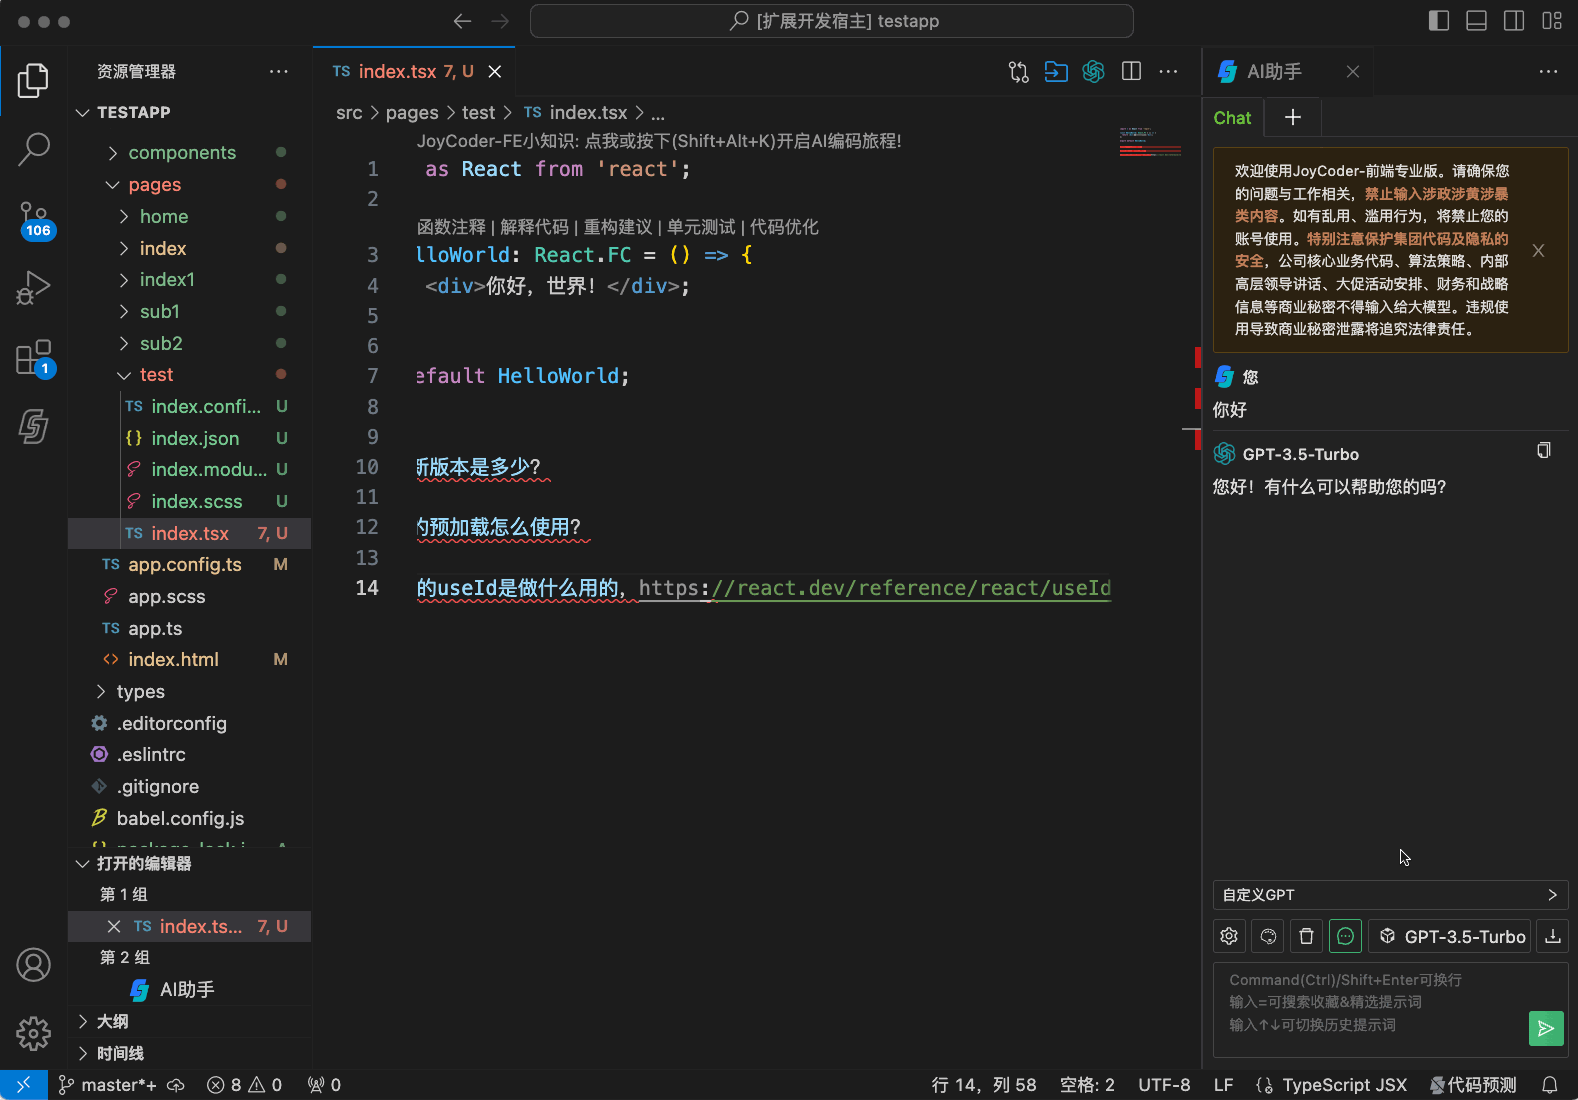Open notifications bell in status bar

(x=1549, y=1085)
